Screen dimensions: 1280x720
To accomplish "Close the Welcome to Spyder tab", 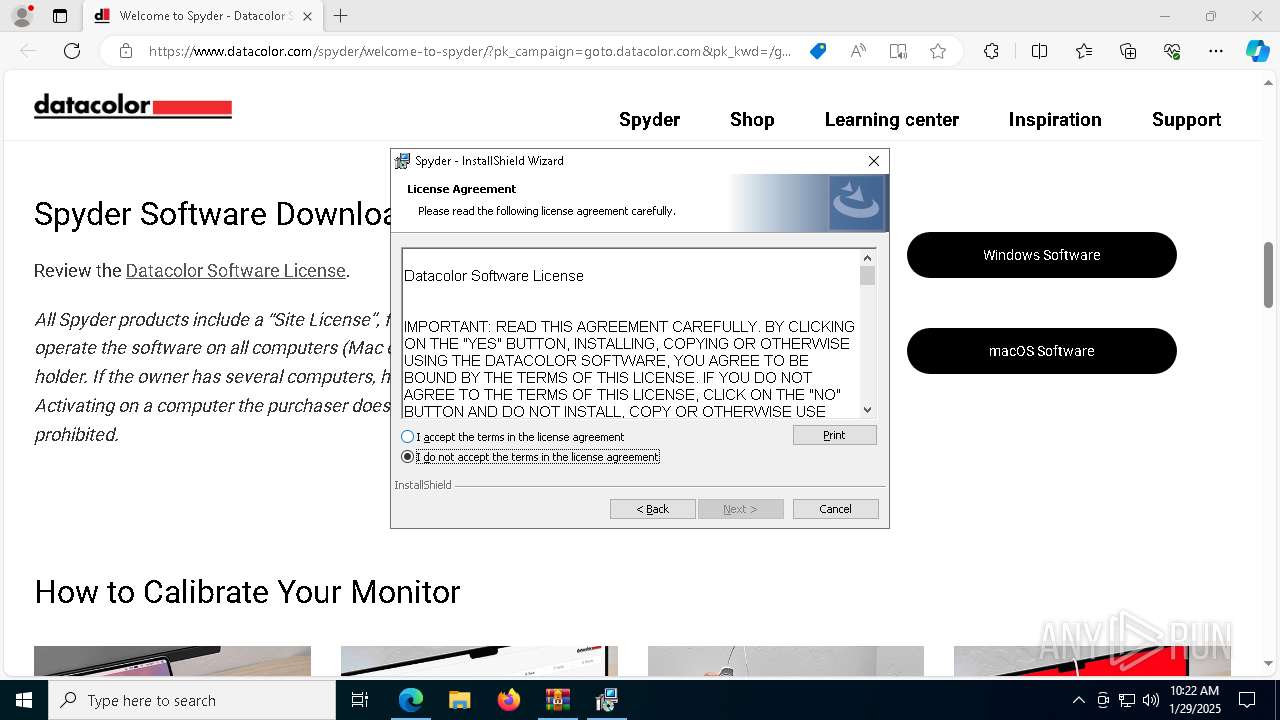I will (307, 16).
